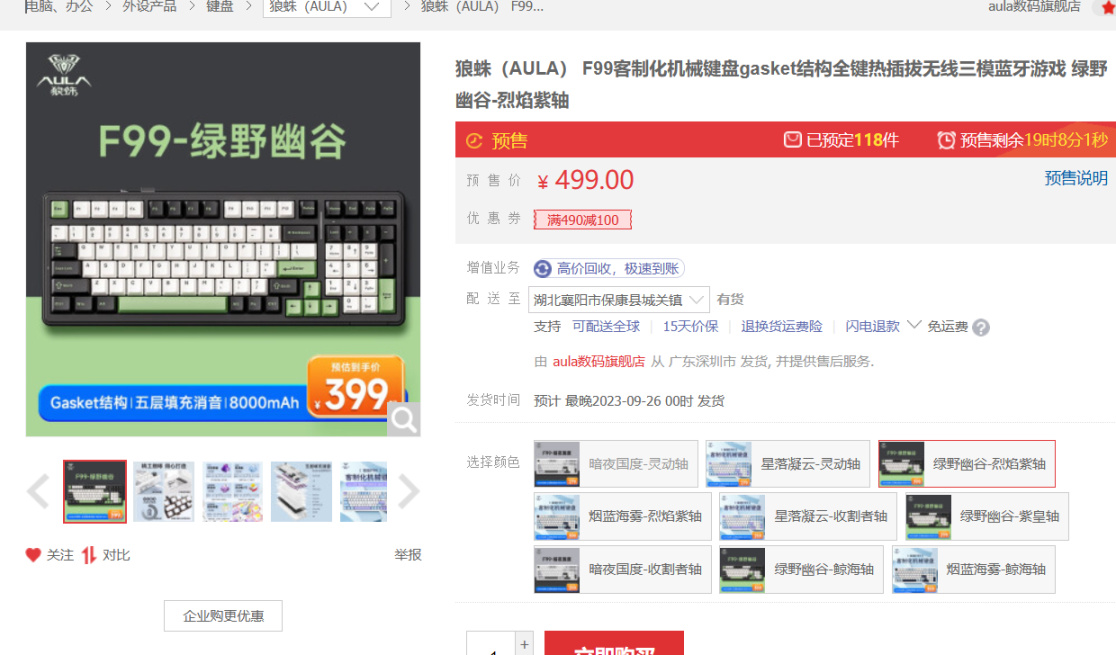Select second thumbnail with switches and keycaps
The image size is (1116, 655).
click(164, 491)
